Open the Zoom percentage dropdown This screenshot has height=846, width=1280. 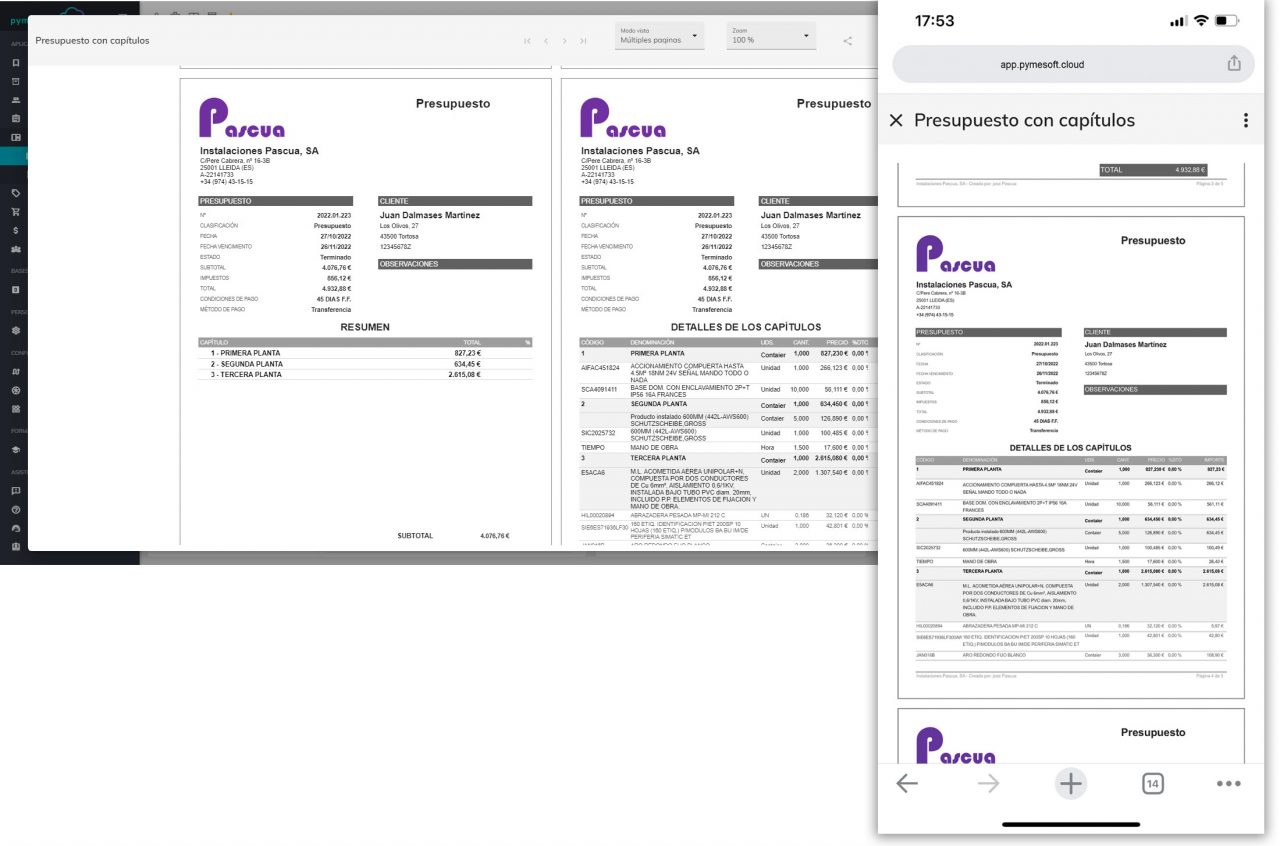(x=770, y=37)
